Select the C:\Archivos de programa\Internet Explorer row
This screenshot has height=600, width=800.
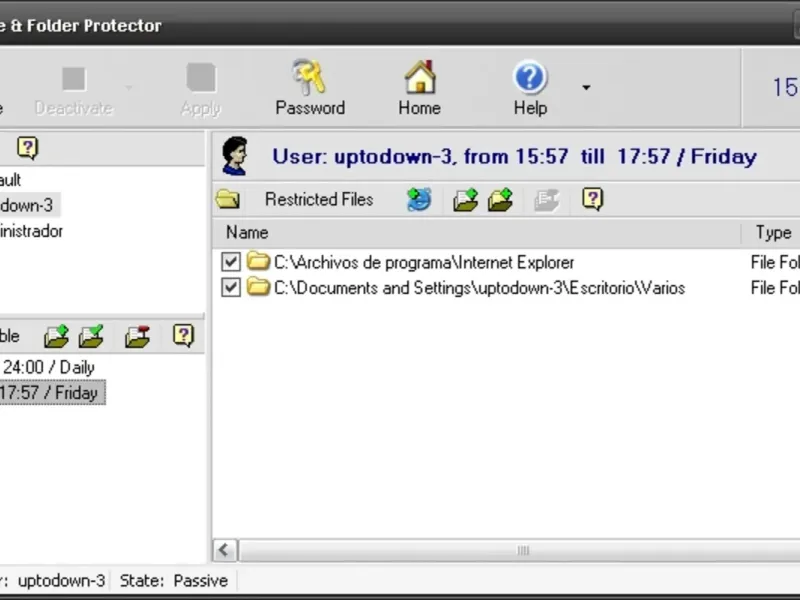506,262
